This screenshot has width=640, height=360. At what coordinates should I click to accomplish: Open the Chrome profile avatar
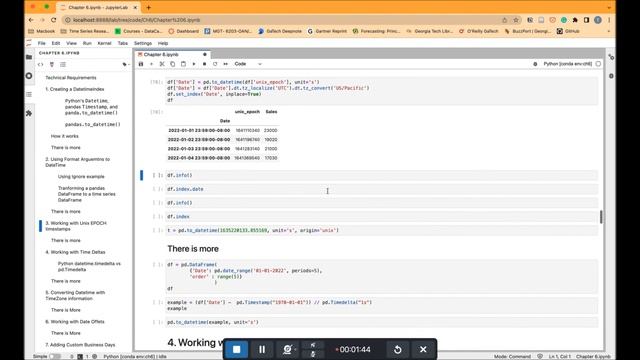click(598, 20)
